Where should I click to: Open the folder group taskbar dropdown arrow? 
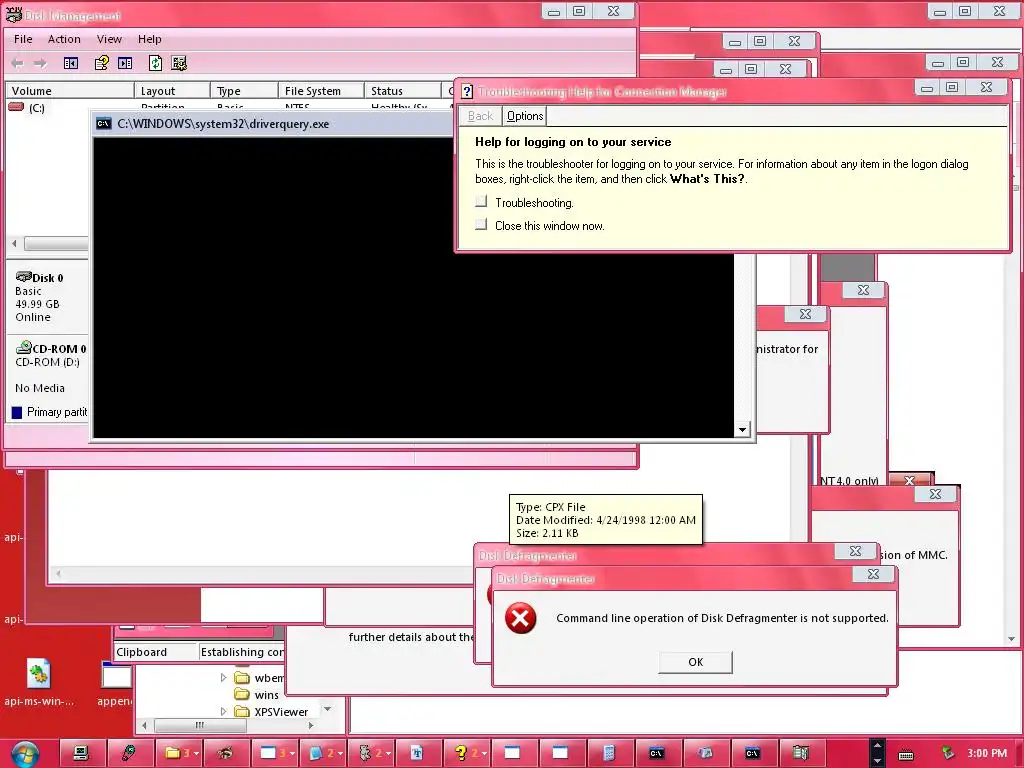tap(196, 754)
